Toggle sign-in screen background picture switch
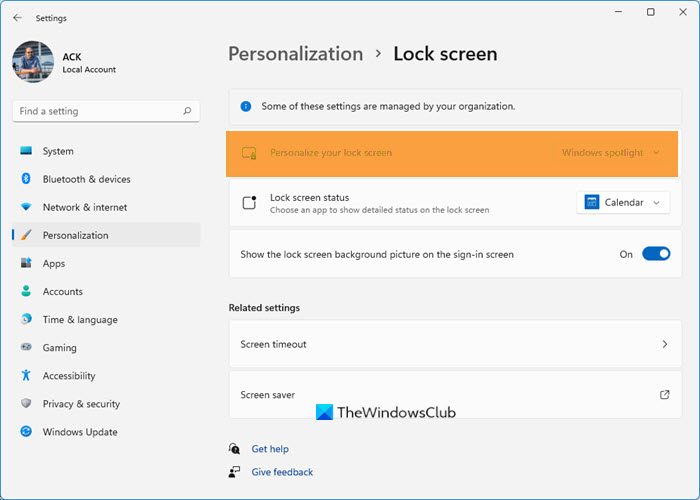700x500 pixels. [655, 254]
